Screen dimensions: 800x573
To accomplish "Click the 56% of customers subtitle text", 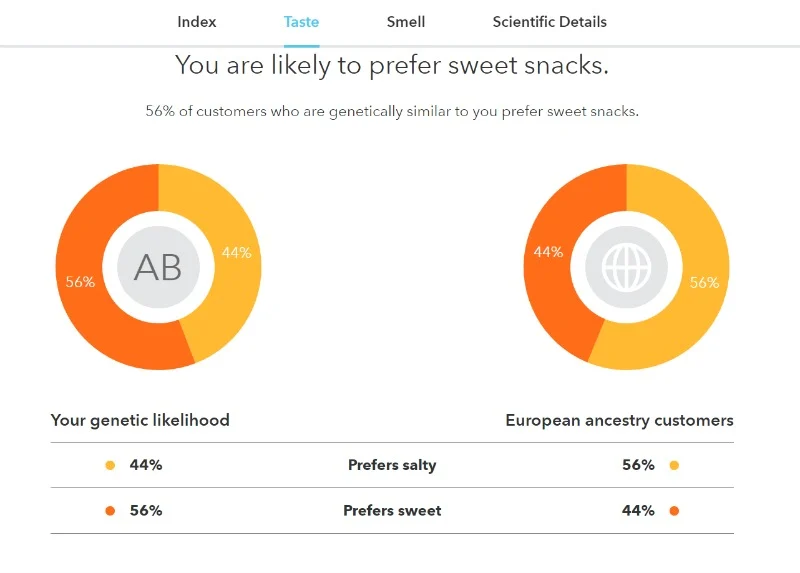I will [392, 111].
